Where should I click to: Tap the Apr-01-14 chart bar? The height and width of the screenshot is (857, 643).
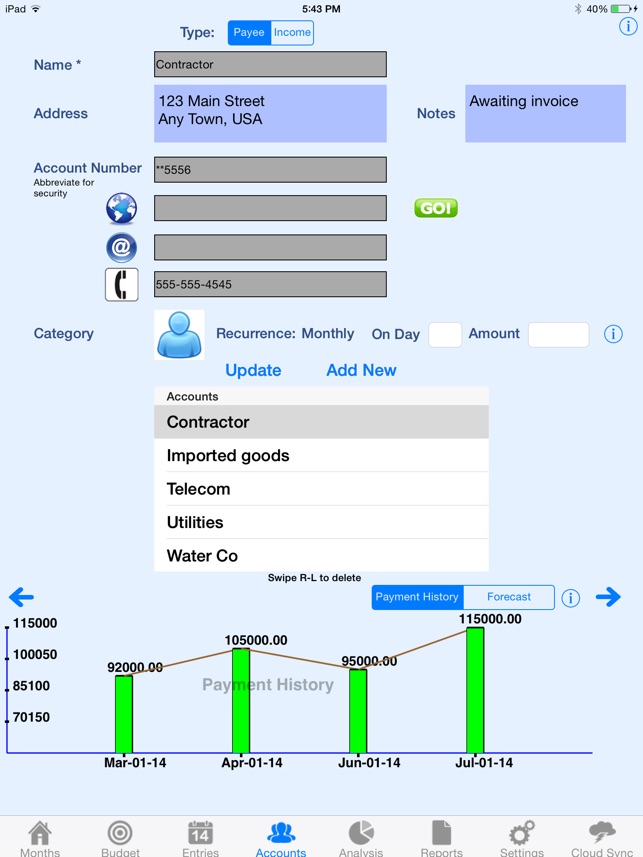point(241,700)
